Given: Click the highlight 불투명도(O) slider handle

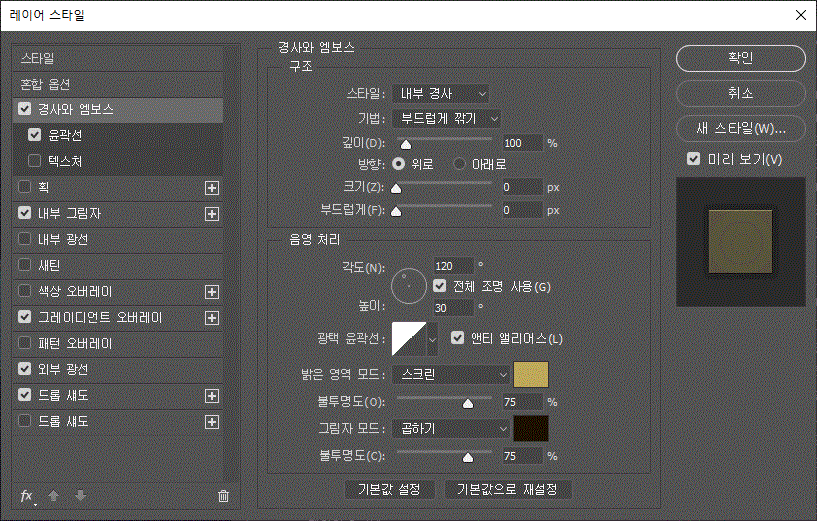Looking at the screenshot, I should [468, 404].
